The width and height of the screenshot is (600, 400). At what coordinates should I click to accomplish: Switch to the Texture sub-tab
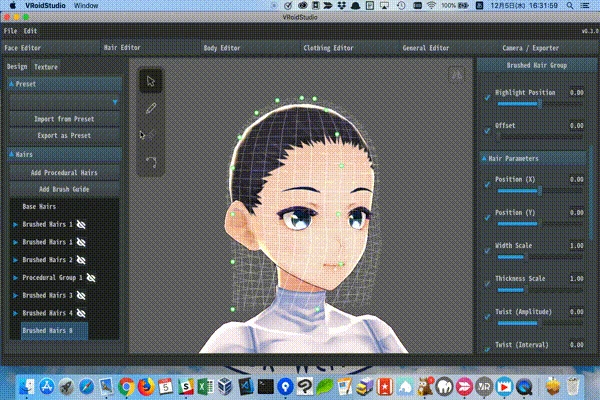46,67
